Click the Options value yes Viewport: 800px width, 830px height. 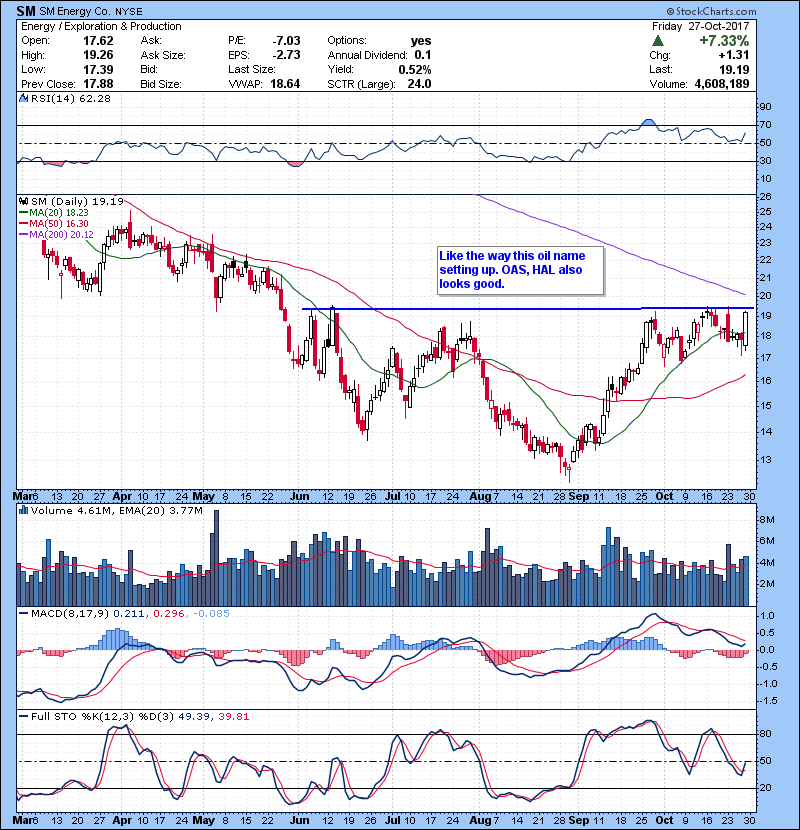pos(421,41)
